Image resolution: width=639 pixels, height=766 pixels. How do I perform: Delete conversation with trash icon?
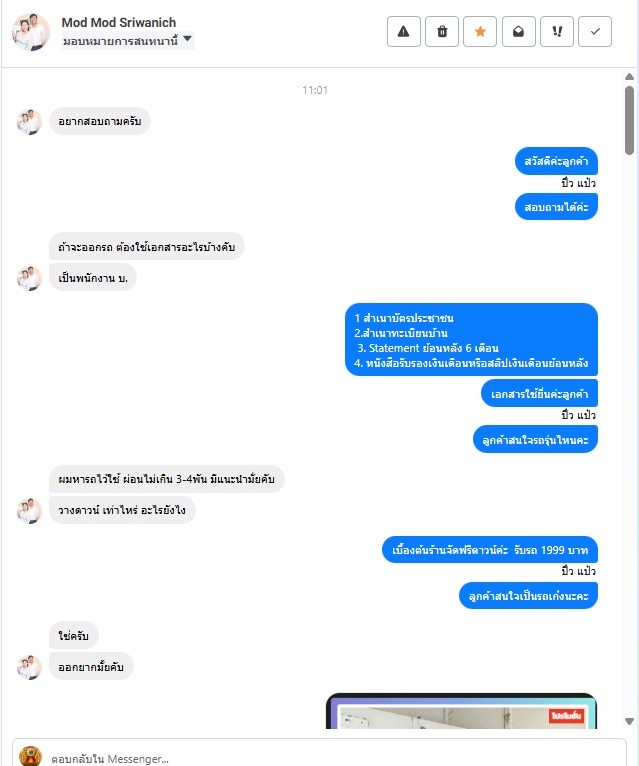click(442, 32)
